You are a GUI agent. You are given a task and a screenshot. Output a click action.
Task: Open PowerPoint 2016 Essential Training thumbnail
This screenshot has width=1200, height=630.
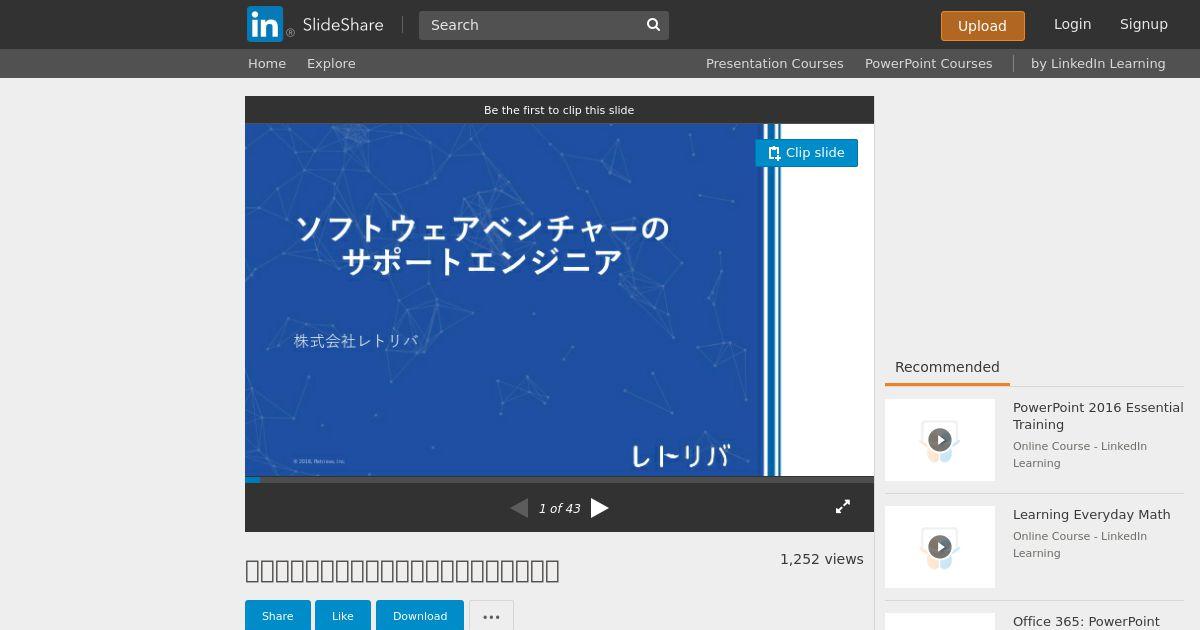click(940, 440)
